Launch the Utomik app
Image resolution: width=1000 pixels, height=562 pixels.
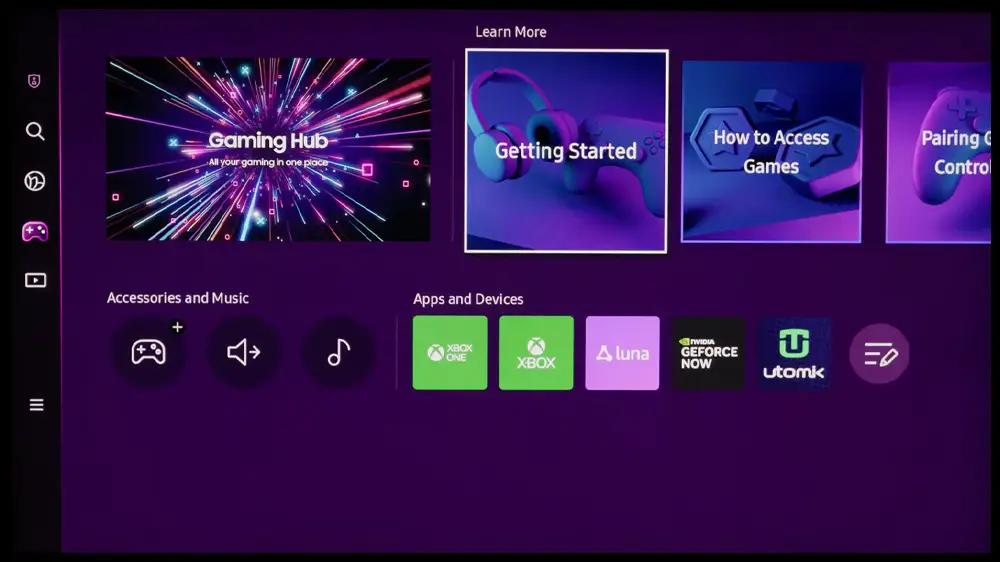[x=794, y=353]
